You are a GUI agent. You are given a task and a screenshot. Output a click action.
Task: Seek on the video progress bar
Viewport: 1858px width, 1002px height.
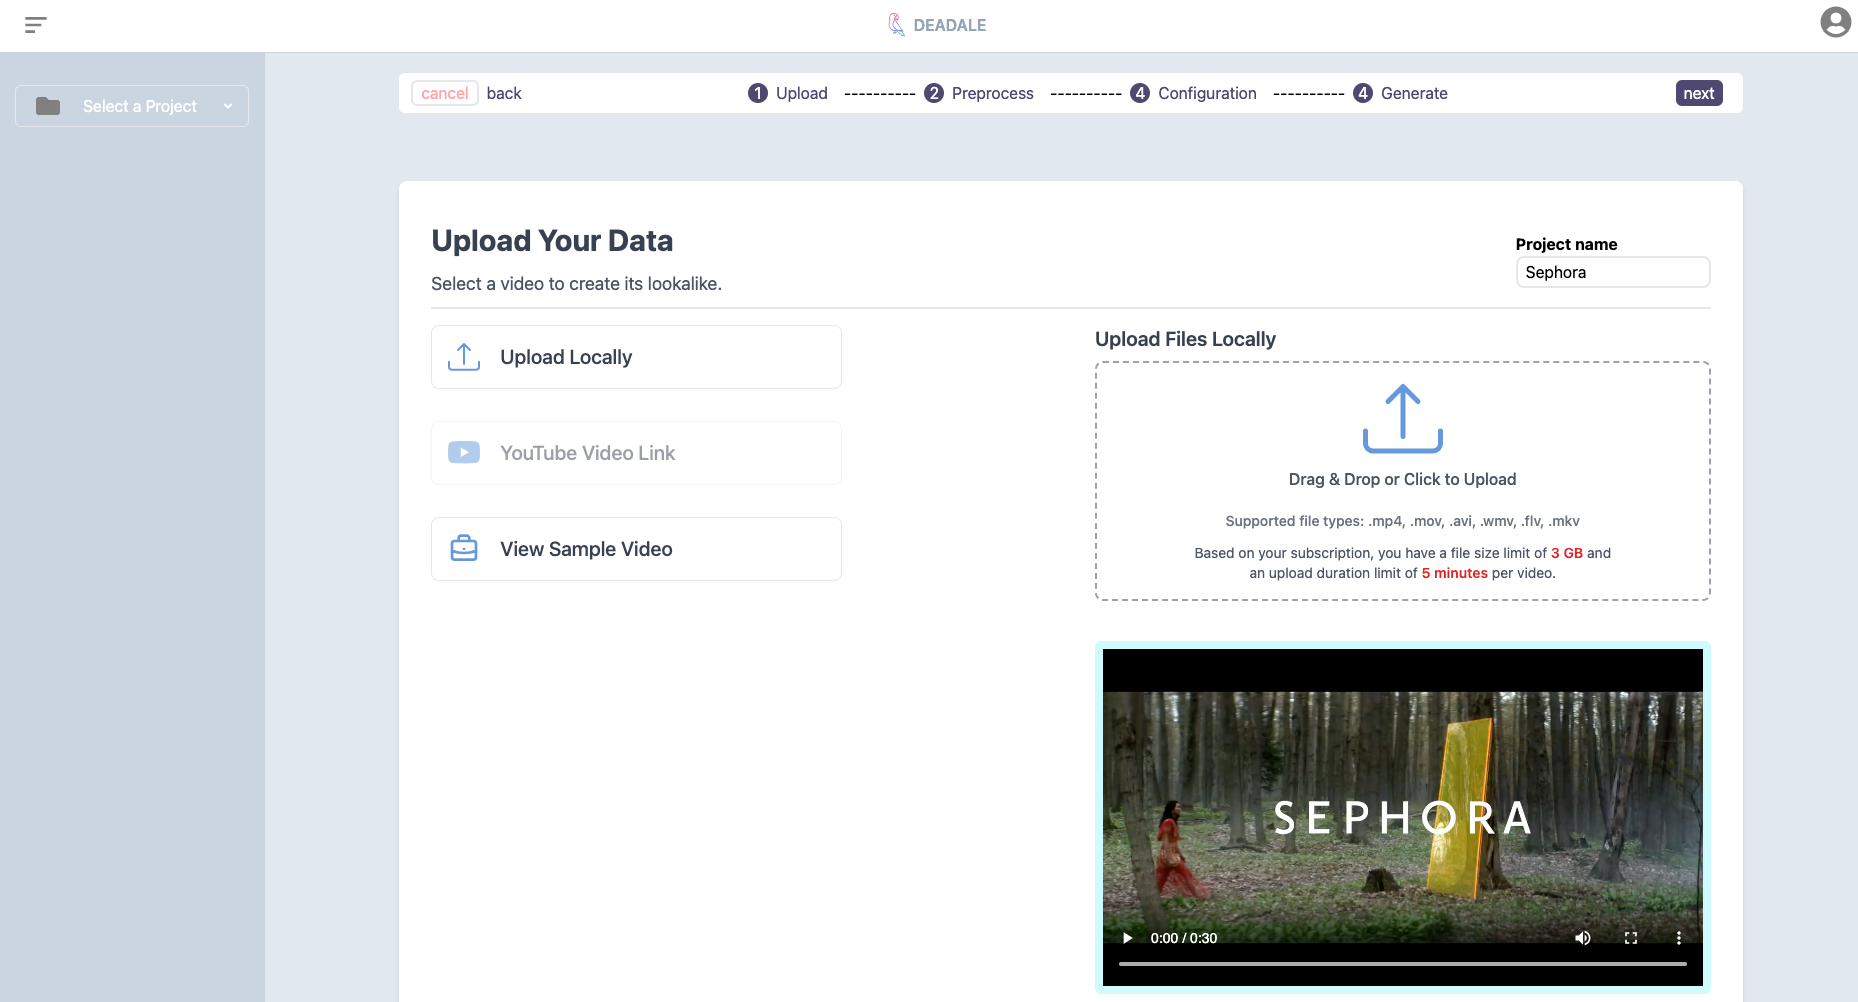(x=1403, y=964)
